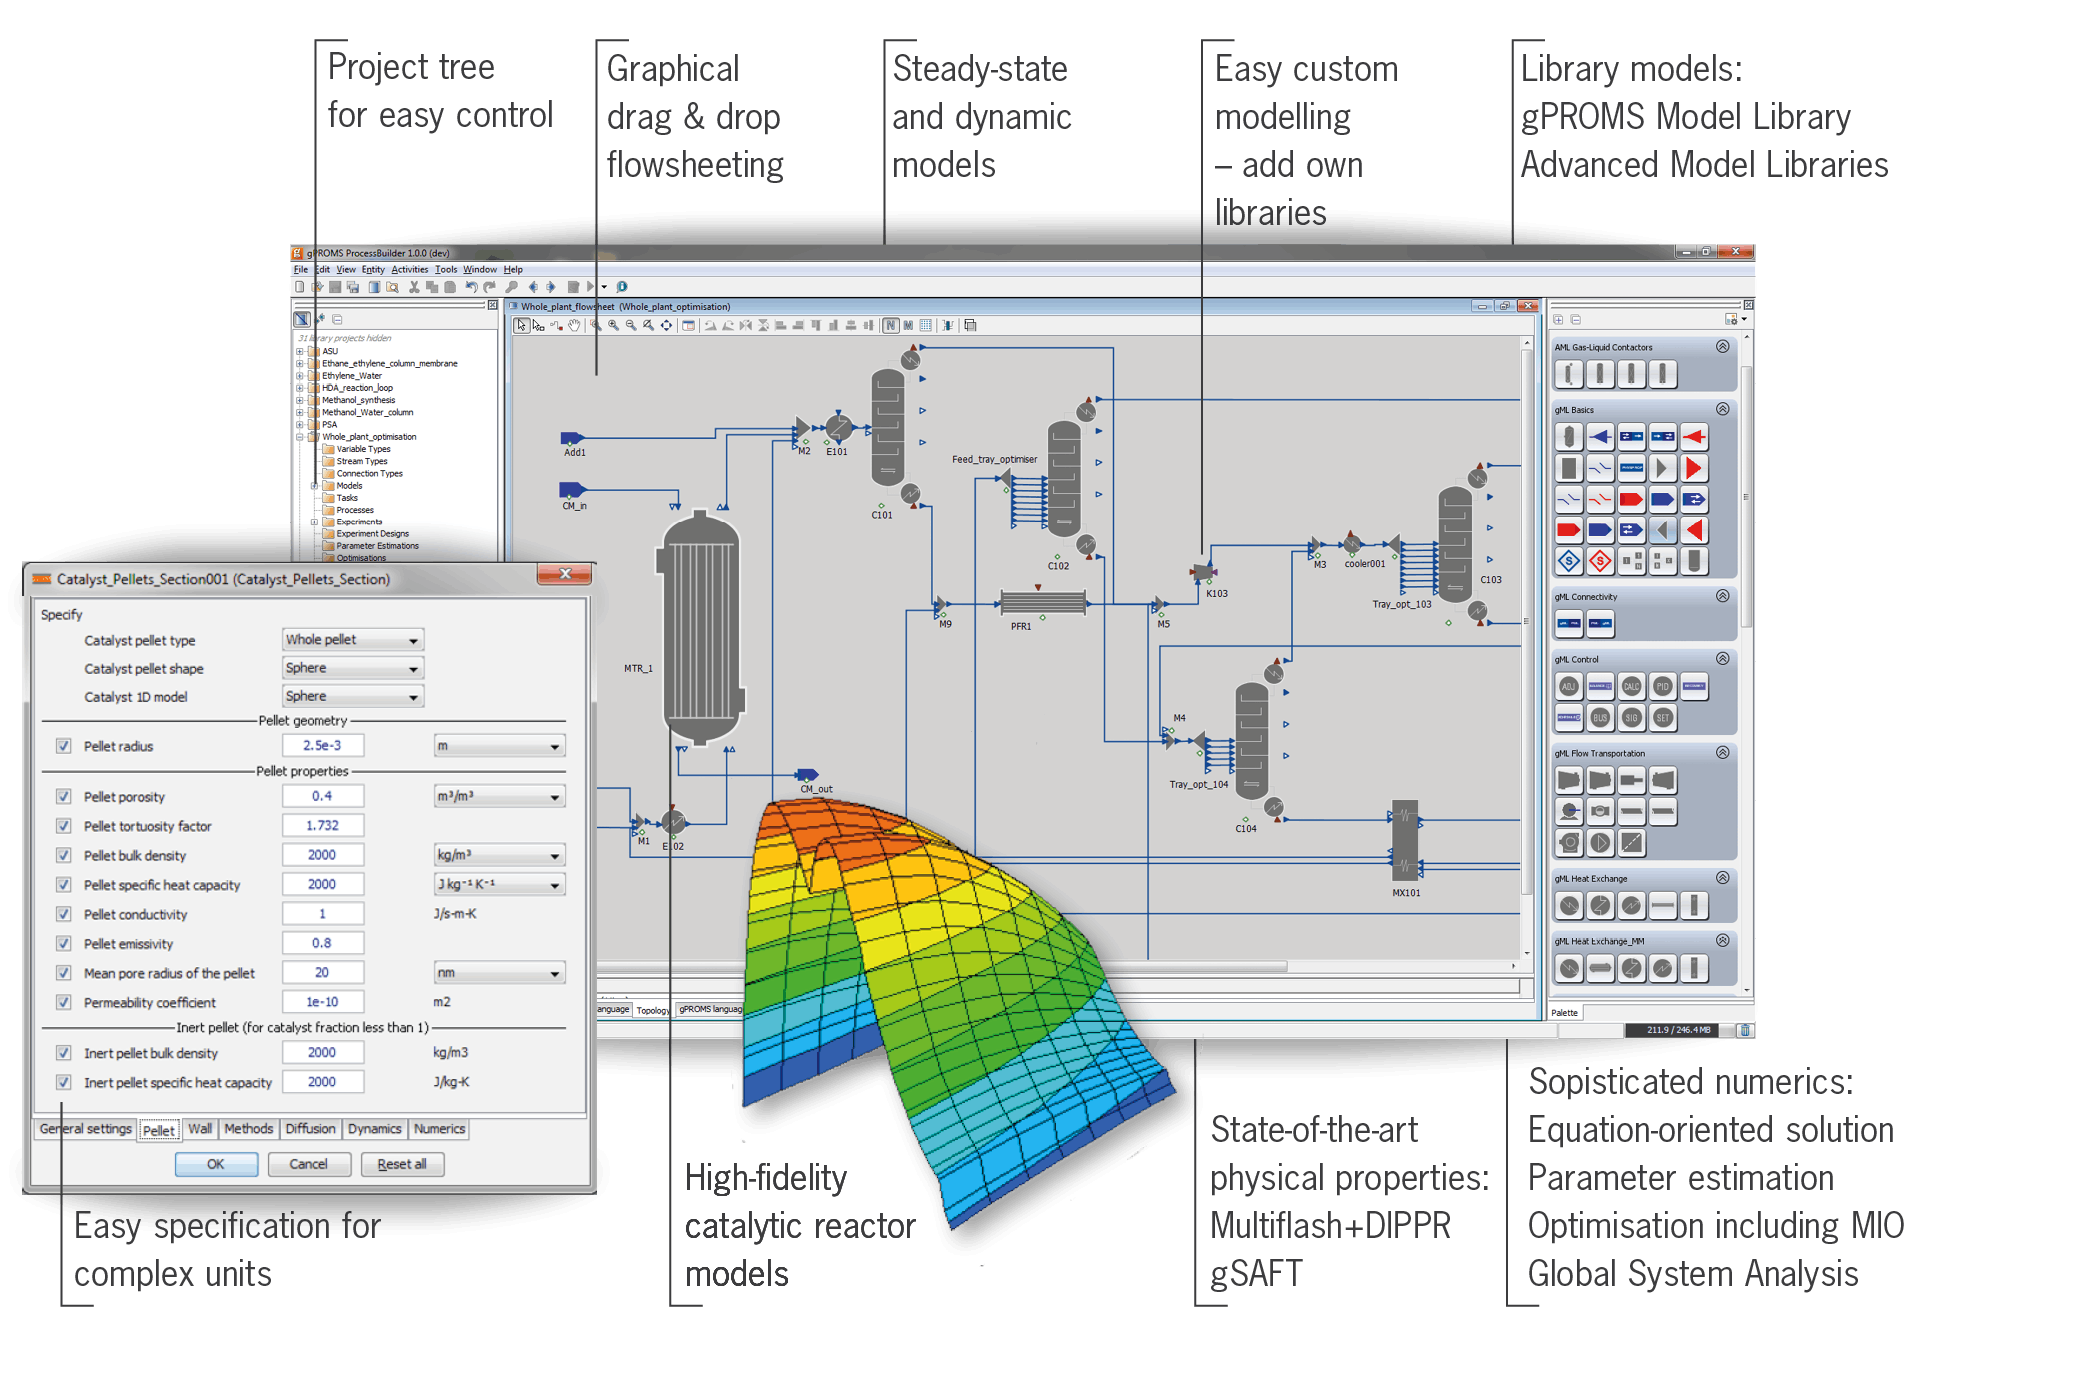Image resolution: width=2084 pixels, height=1389 pixels.
Task: Select the ADJ block in gML Control
Action: tap(1569, 686)
